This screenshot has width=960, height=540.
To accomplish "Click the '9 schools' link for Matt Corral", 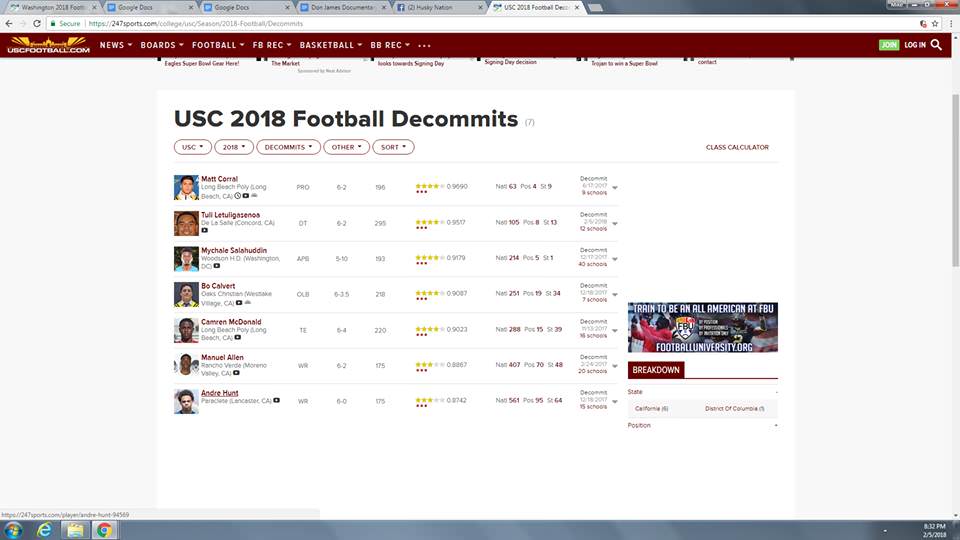I will pos(594,193).
